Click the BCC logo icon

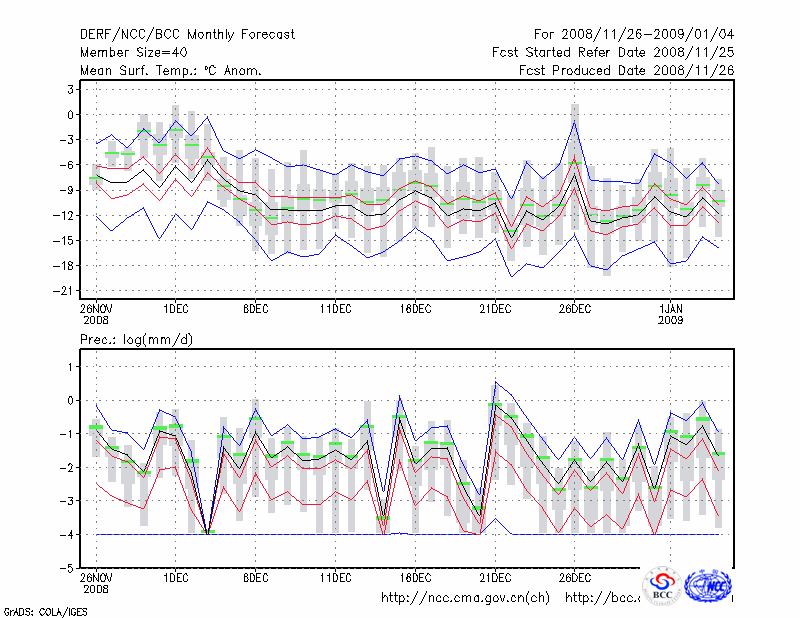pyautogui.click(x=662, y=587)
